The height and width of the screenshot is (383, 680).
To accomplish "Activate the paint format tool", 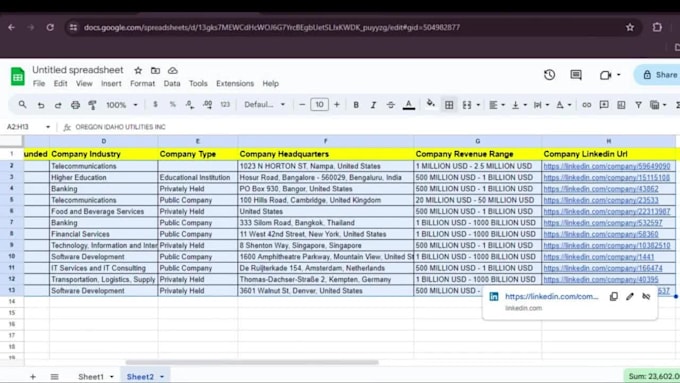I will pyautogui.click(x=92, y=105).
